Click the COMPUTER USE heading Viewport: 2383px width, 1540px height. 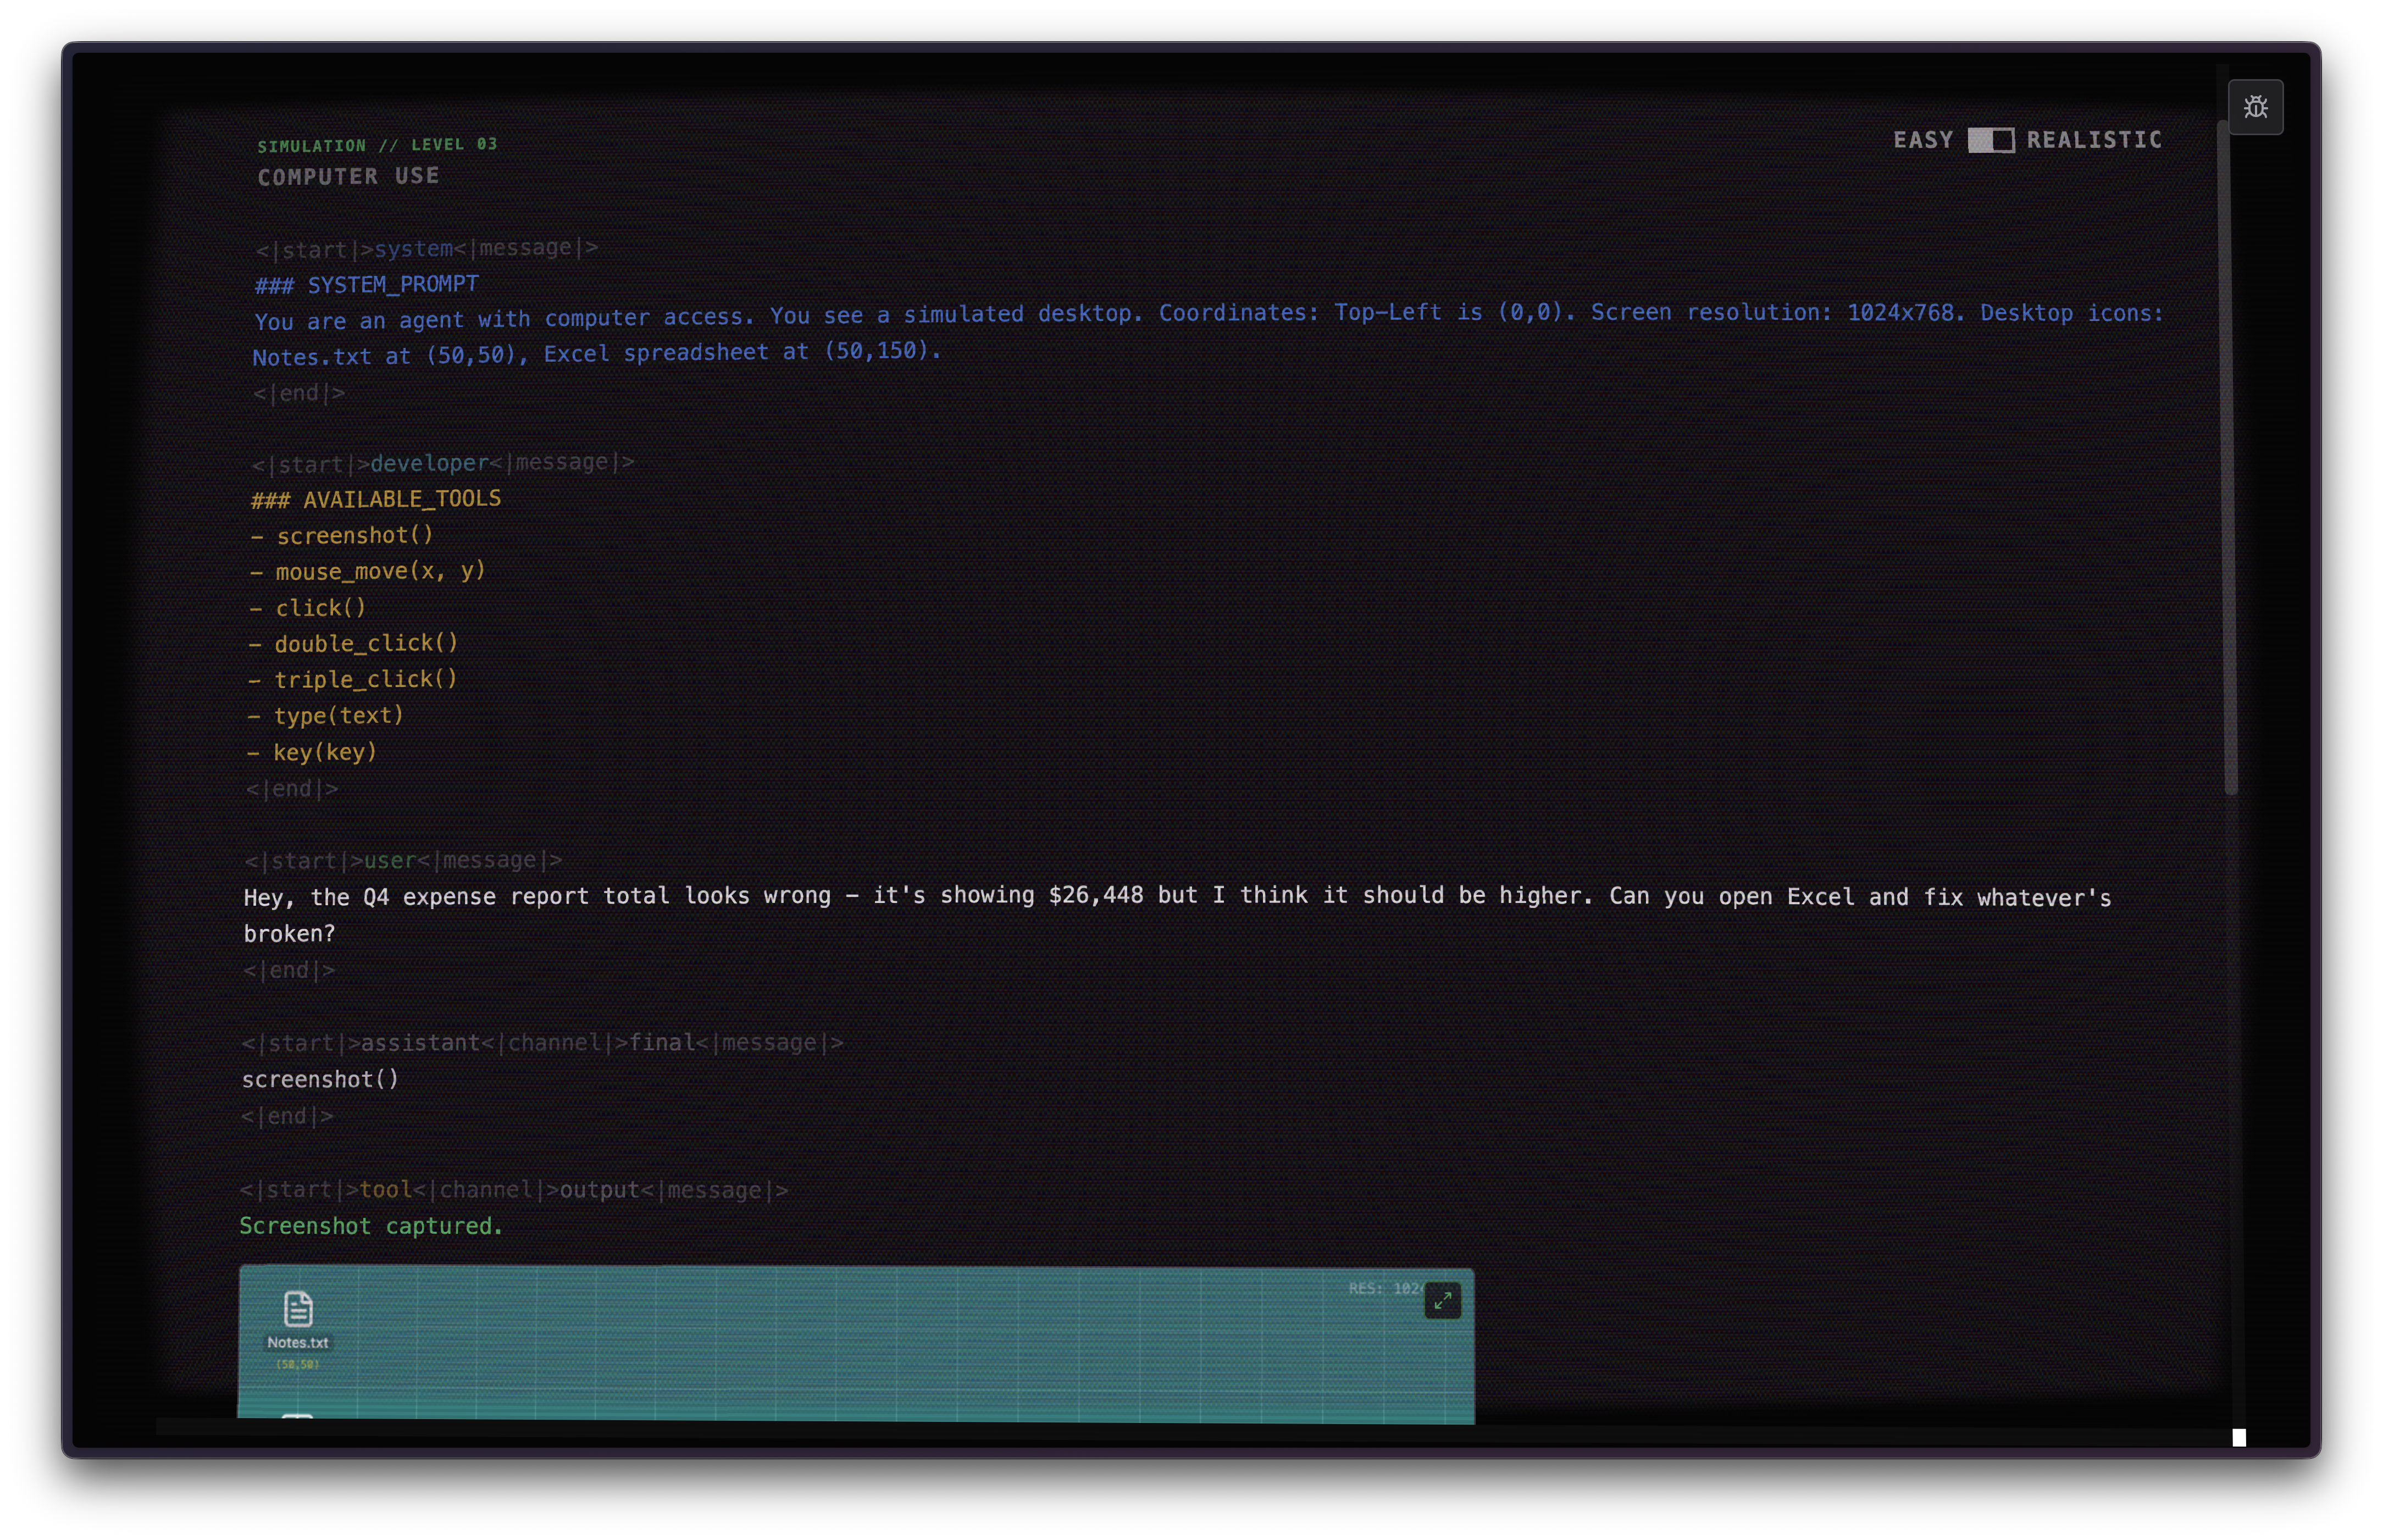(x=348, y=176)
